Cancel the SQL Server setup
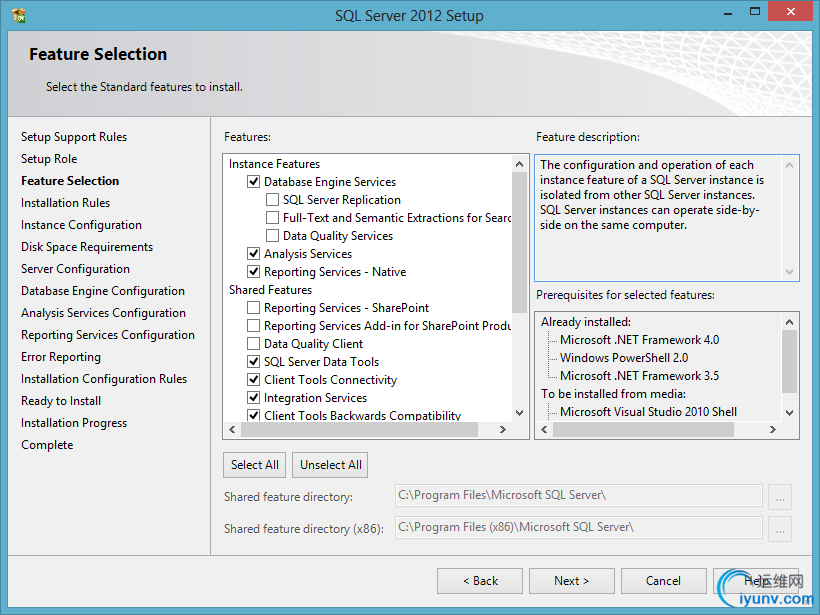 664,581
